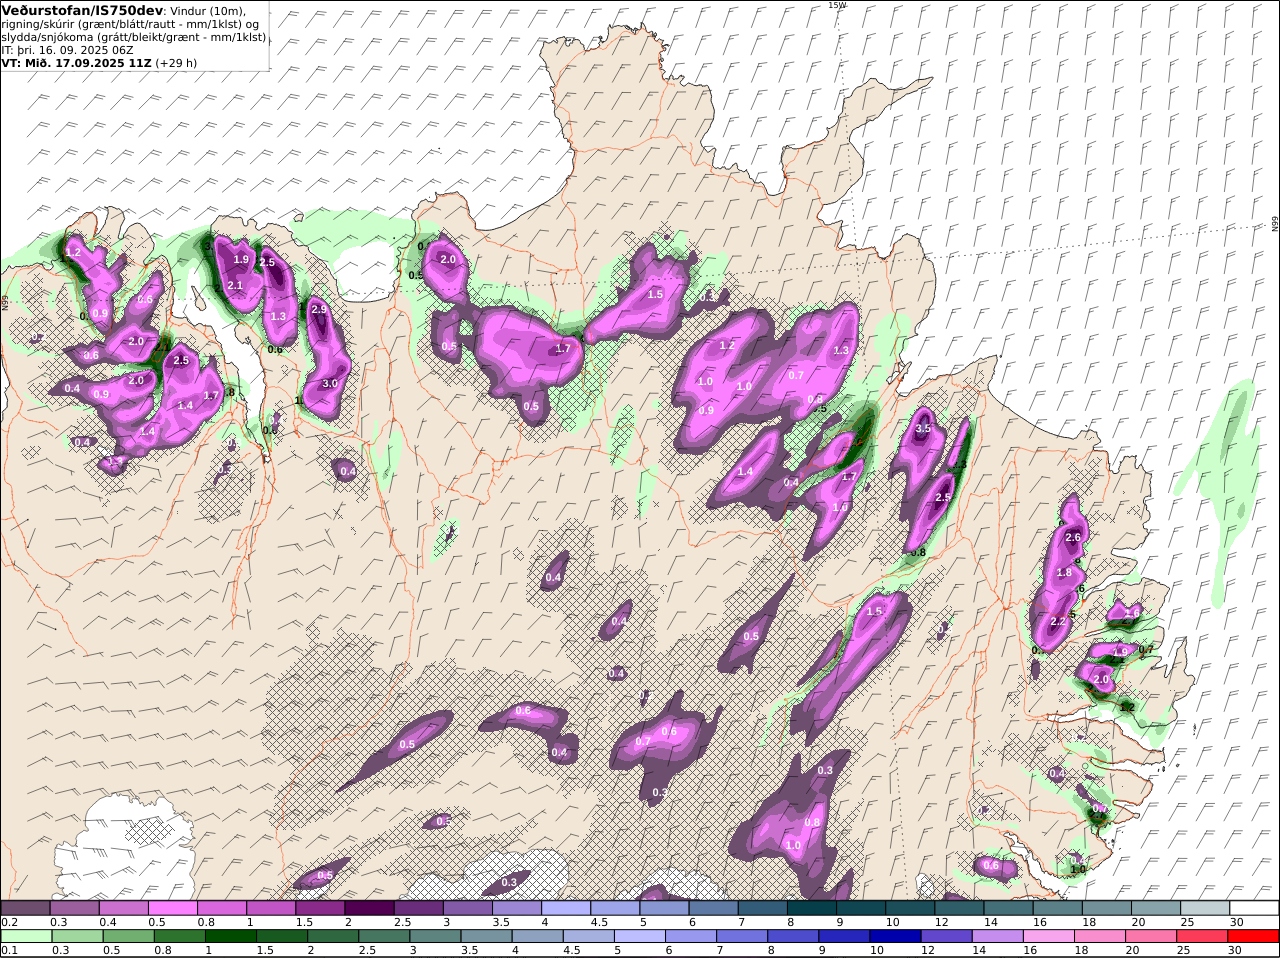Click the Veðurstofan/IS750dev title text

coord(82,10)
